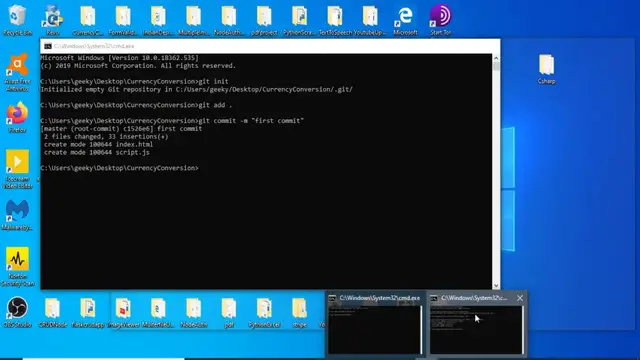Viewport: 640px width, 360px height.
Task: Click 'create mode 100644 index.html' line
Action: [x=98, y=144]
